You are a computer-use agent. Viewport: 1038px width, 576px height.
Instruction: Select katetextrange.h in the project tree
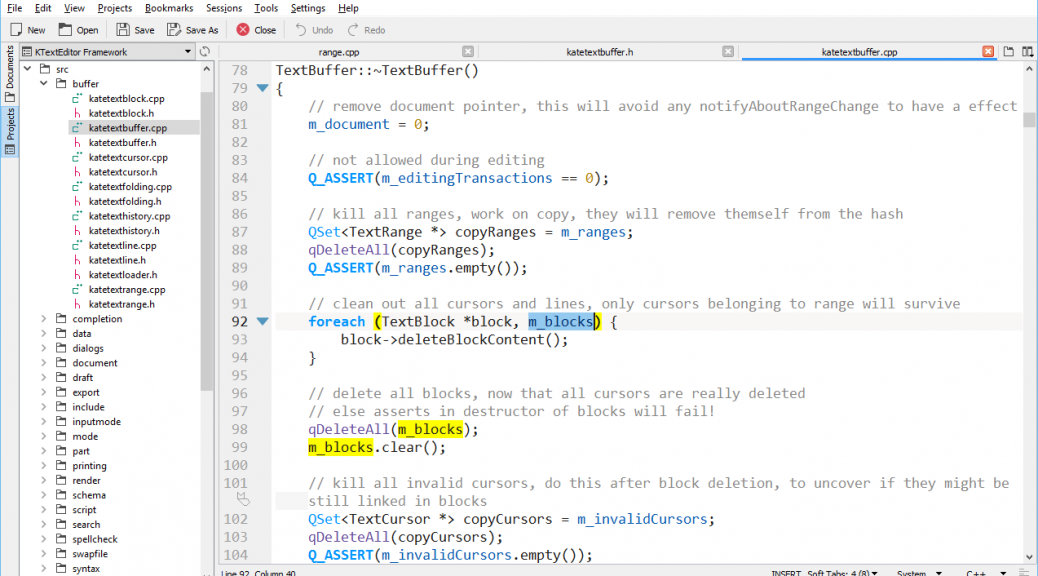click(121, 304)
